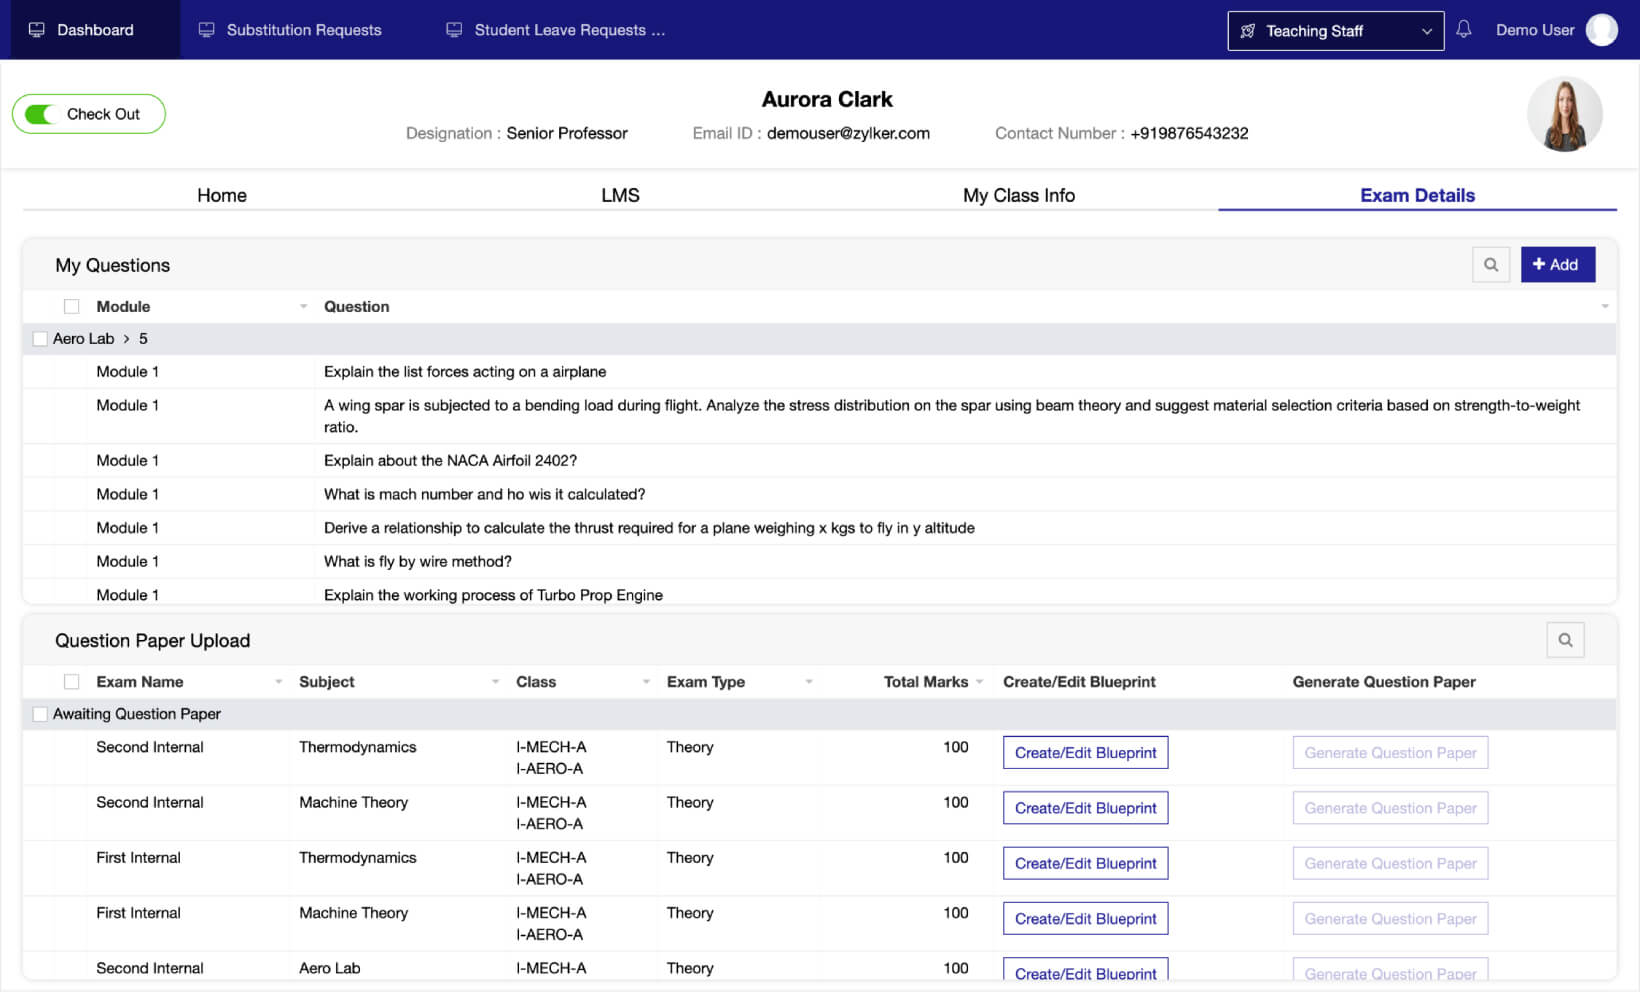Check the Awaiting Question Paper group checkbox

point(40,714)
